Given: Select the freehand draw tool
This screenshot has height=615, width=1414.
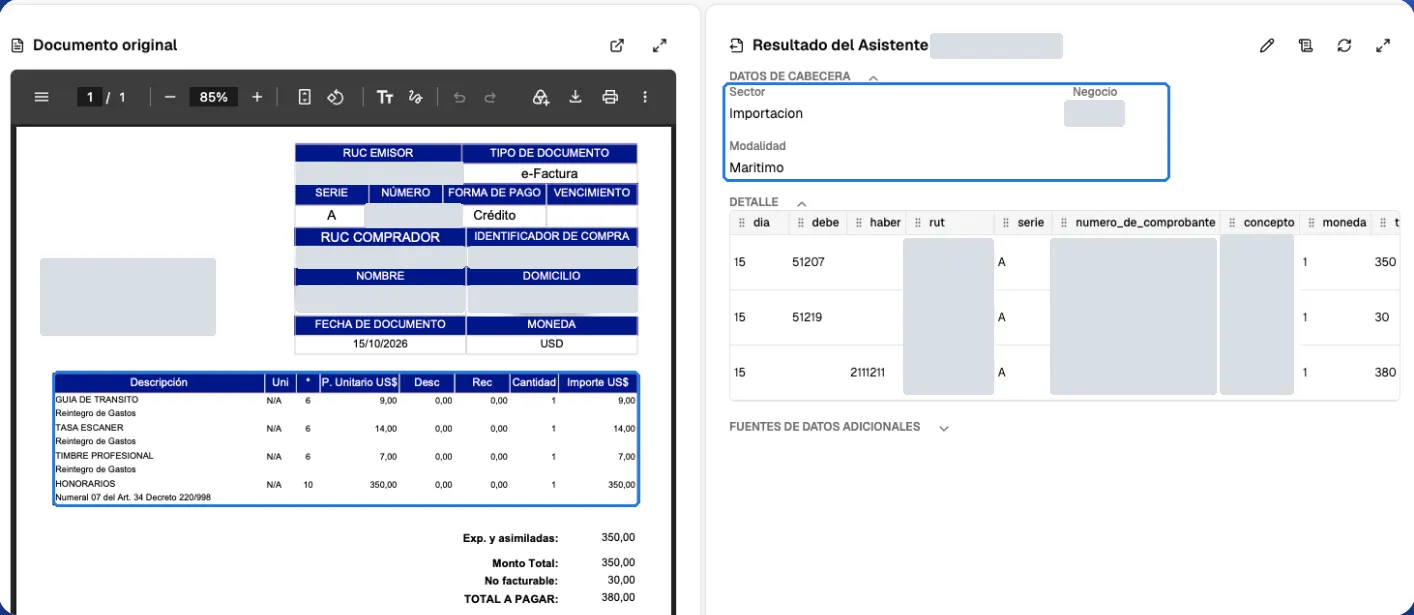Looking at the screenshot, I should (416, 97).
